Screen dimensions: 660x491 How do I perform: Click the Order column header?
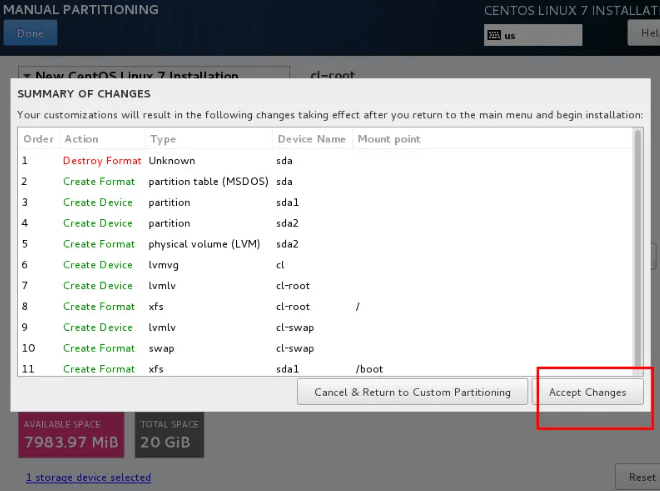(39, 139)
